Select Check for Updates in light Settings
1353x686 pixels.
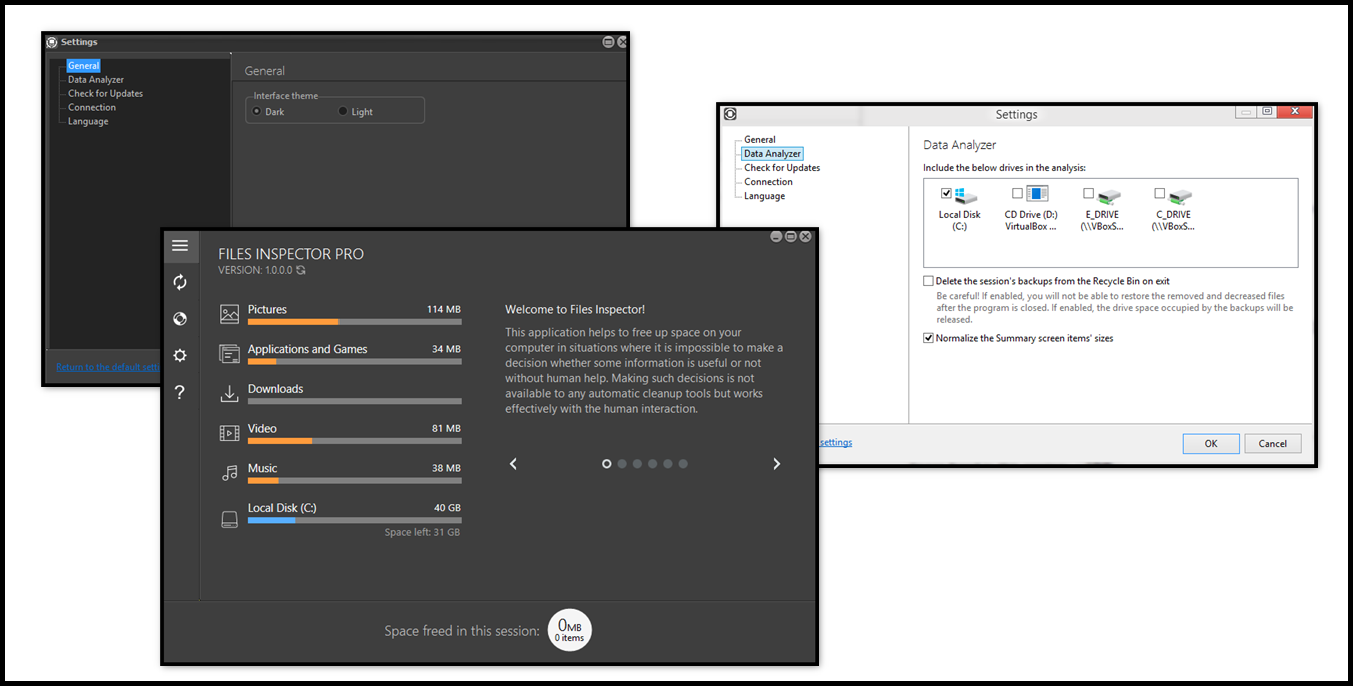point(782,168)
